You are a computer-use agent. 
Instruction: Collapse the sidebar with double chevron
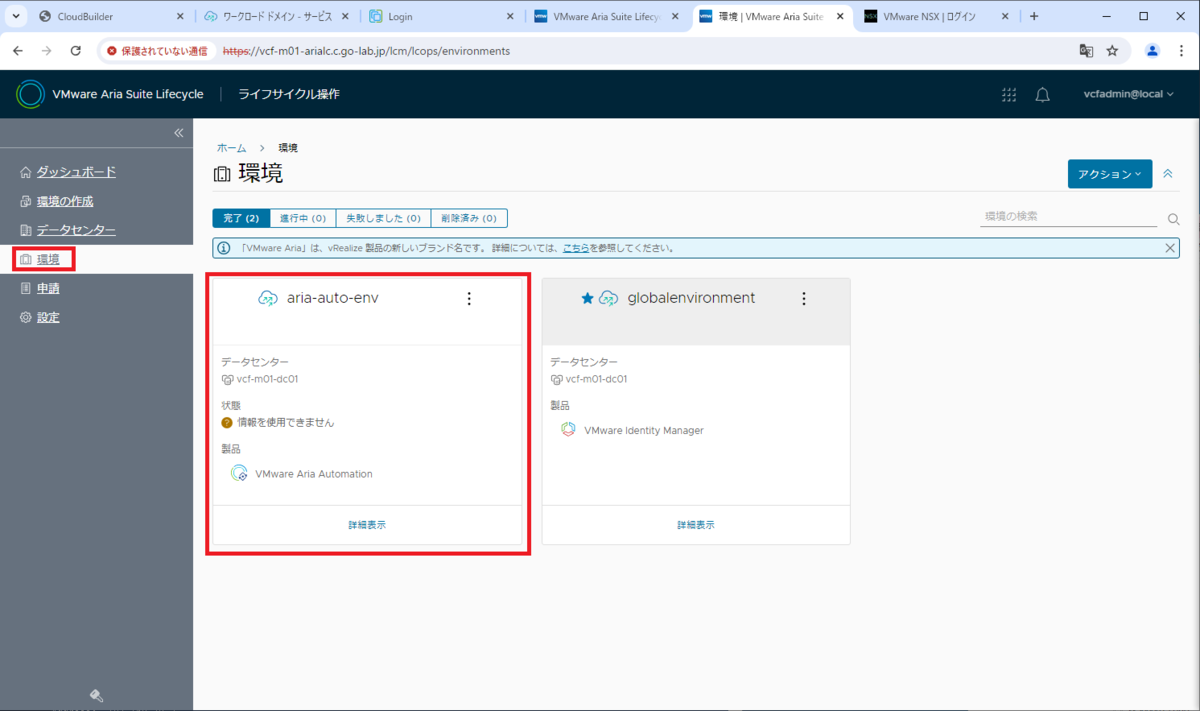[x=179, y=133]
